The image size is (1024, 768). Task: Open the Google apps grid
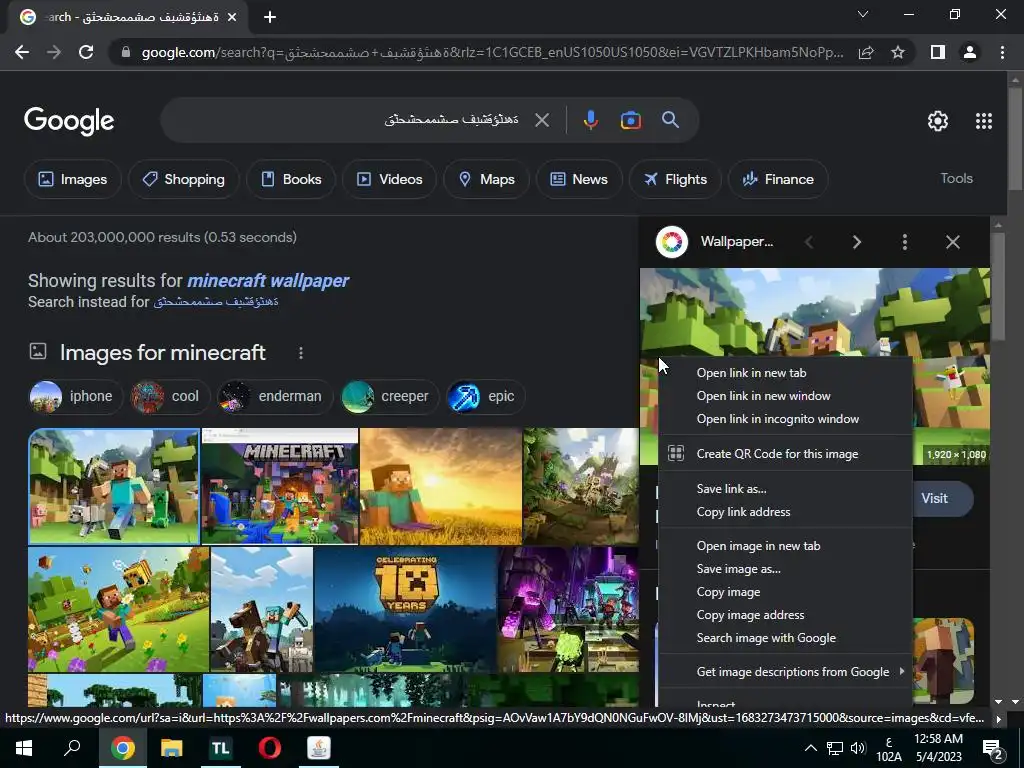(984, 121)
